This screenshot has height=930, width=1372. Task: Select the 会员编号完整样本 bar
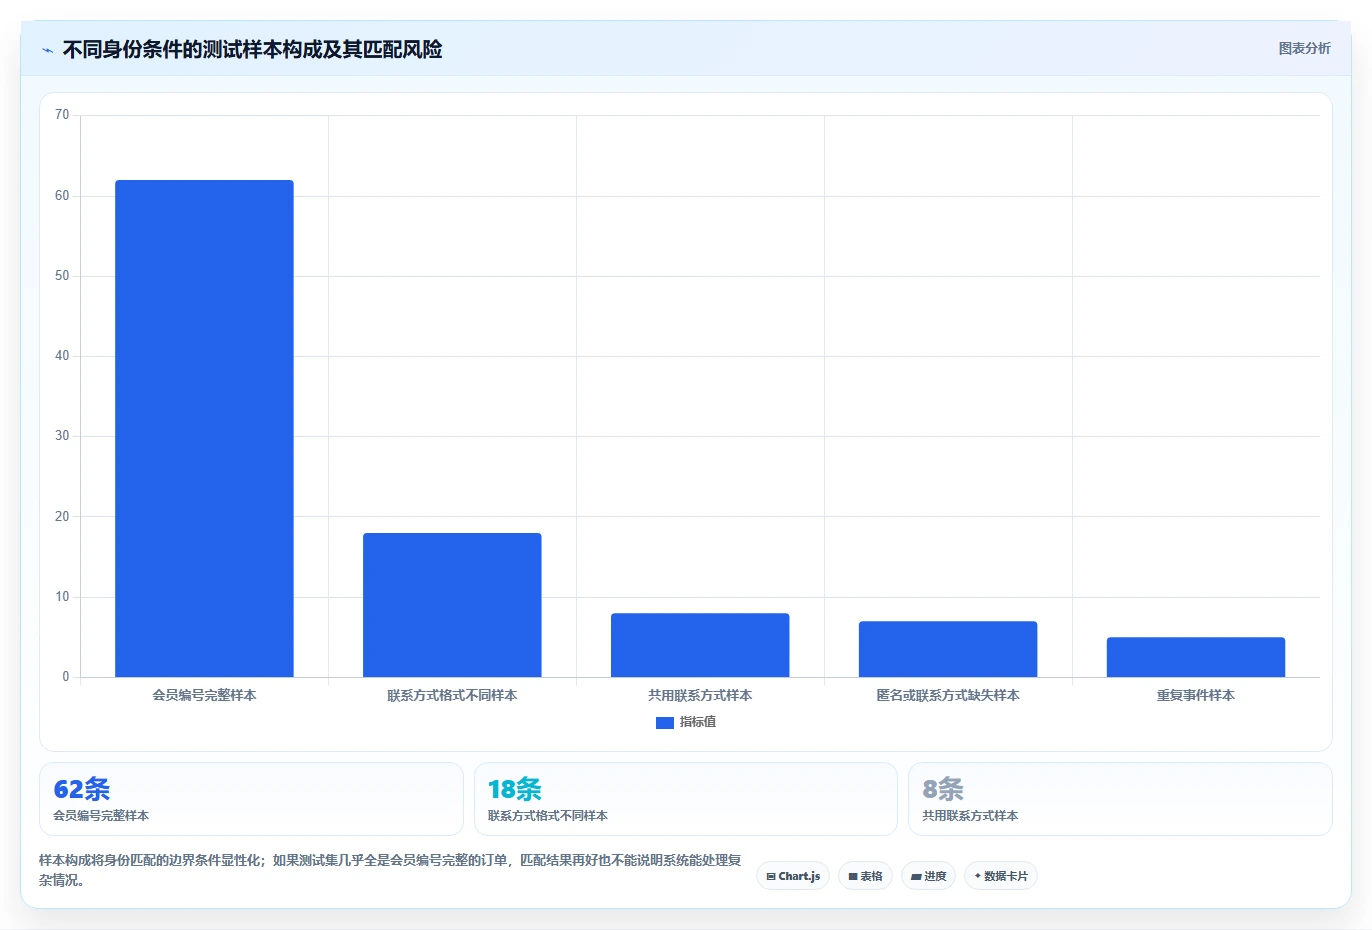pyautogui.click(x=204, y=429)
